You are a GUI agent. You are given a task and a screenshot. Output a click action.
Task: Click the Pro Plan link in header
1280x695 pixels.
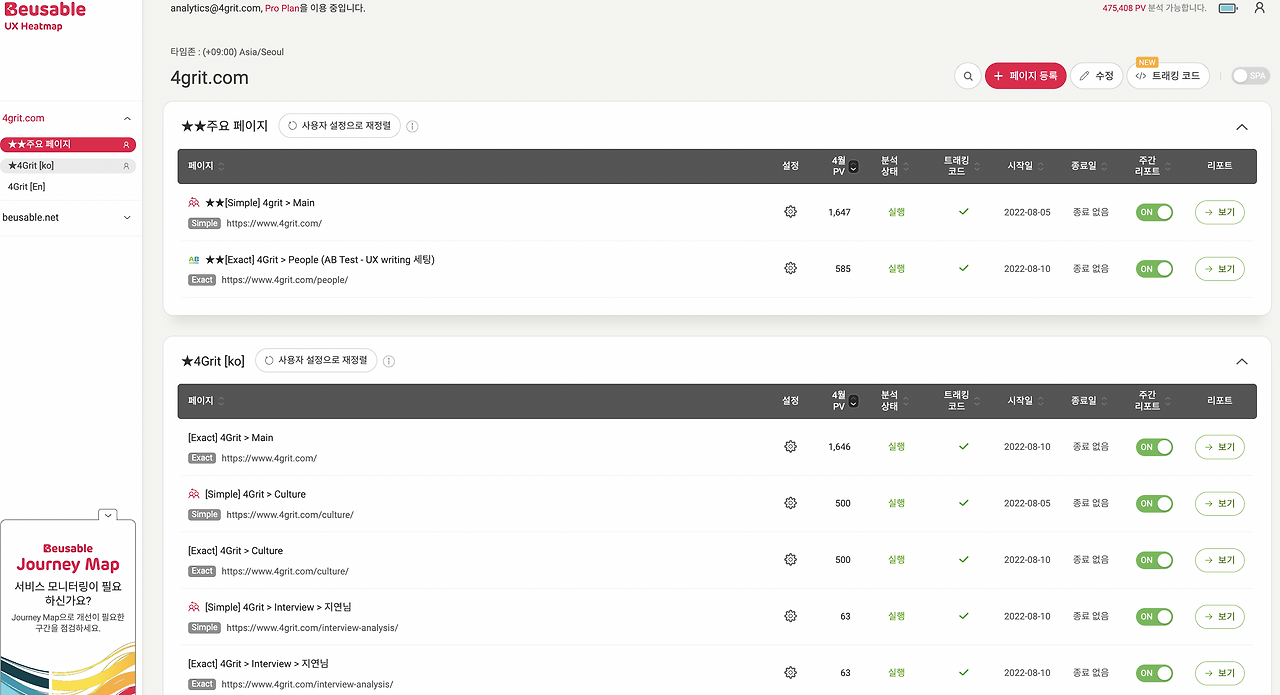pyautogui.click(x=282, y=8)
